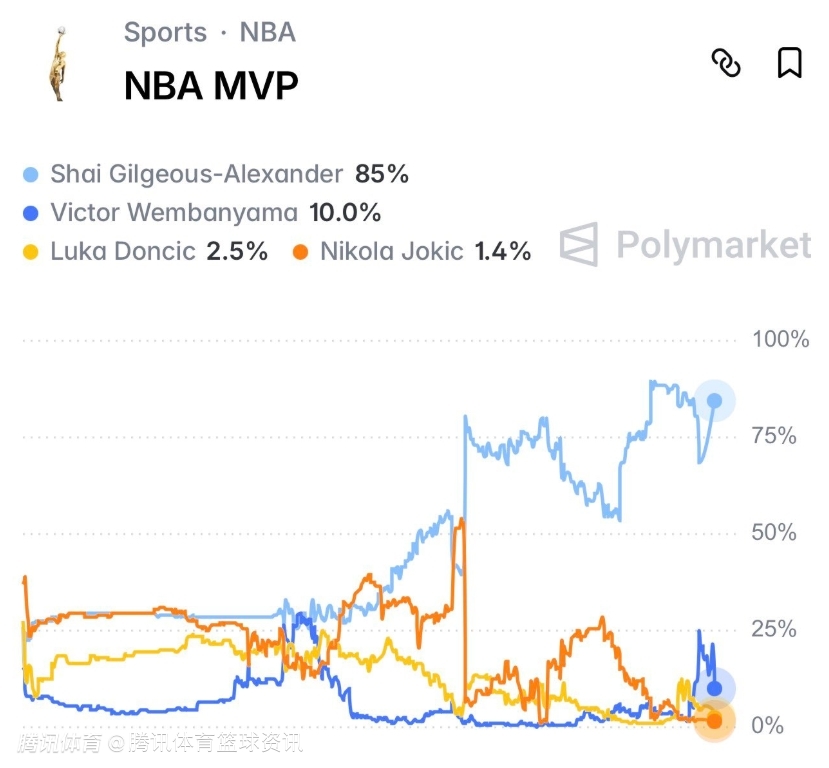Select Shai Gilgeous-Alexander in the legend
Viewport: 829px width, 768px height.
pyautogui.click(x=196, y=174)
